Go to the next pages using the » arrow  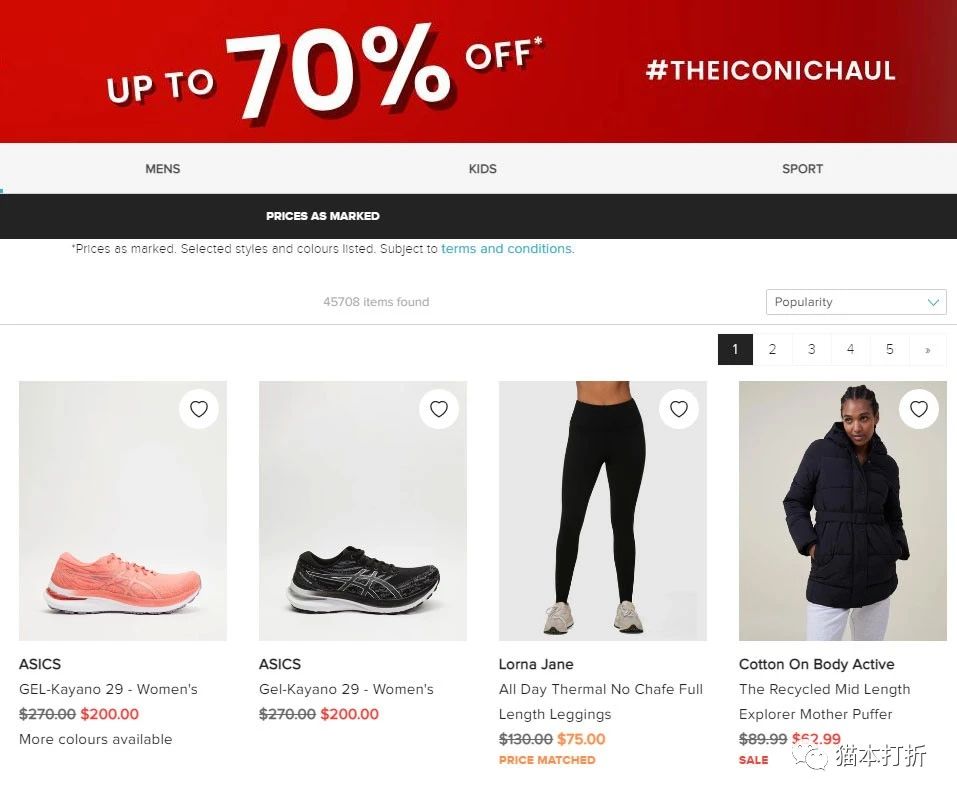pos(928,350)
